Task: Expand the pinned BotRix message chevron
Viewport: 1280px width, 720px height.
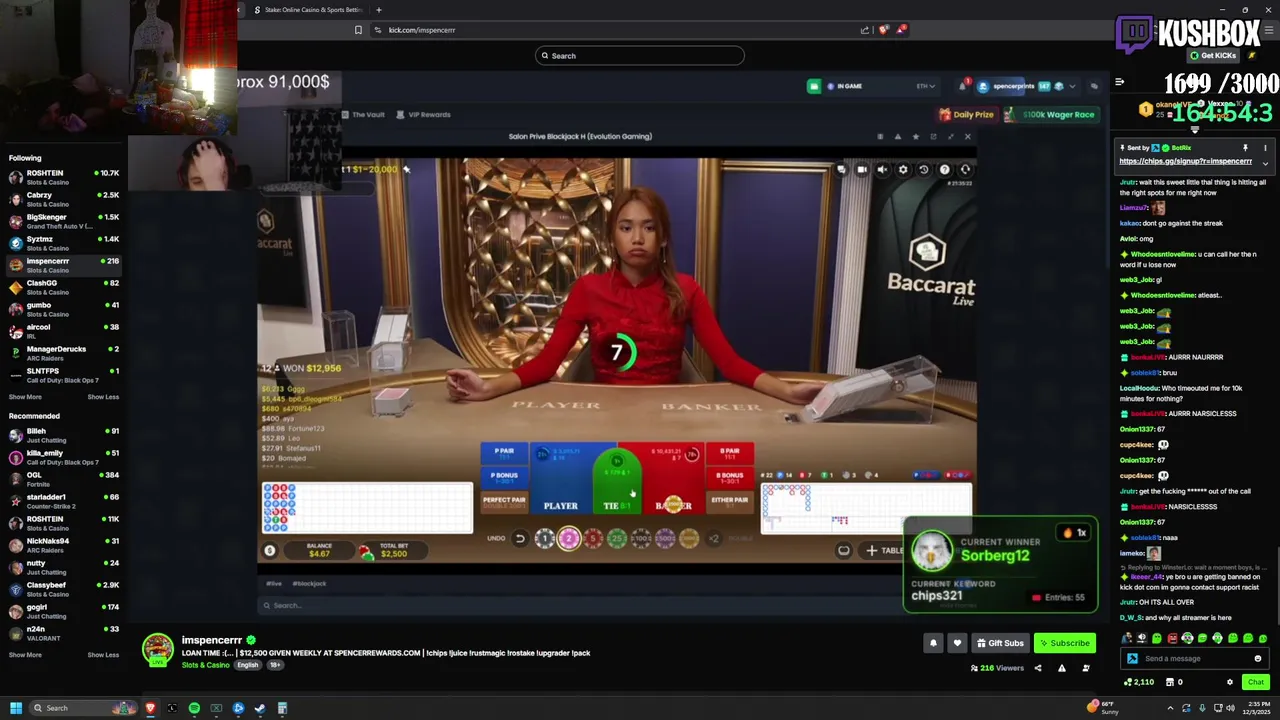Action: [x=1265, y=163]
